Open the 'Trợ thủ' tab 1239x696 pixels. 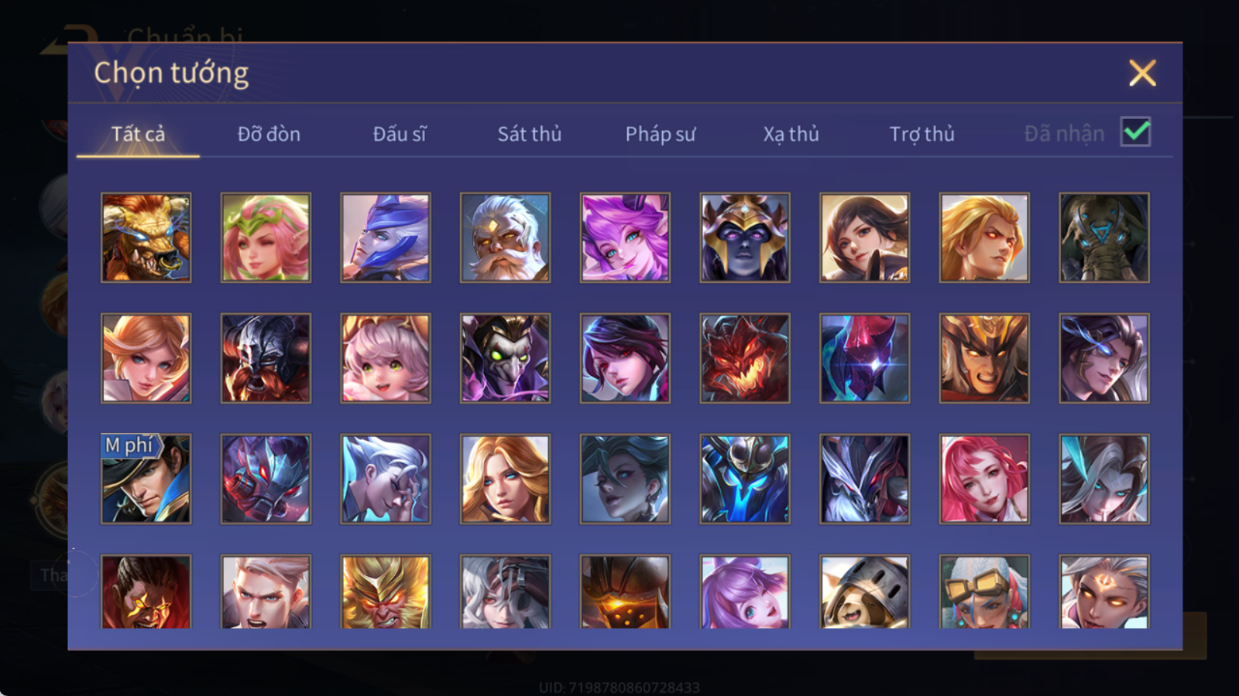tap(922, 134)
